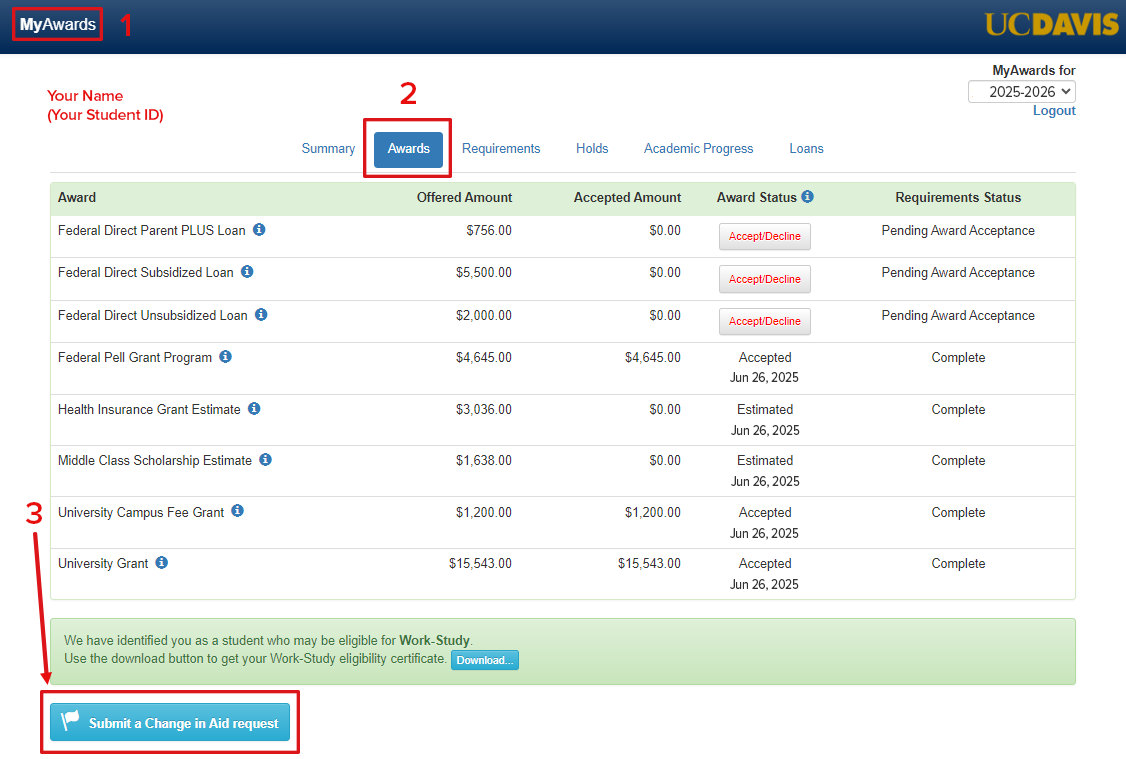
Task: Go to the Holds tab
Action: tap(592, 149)
